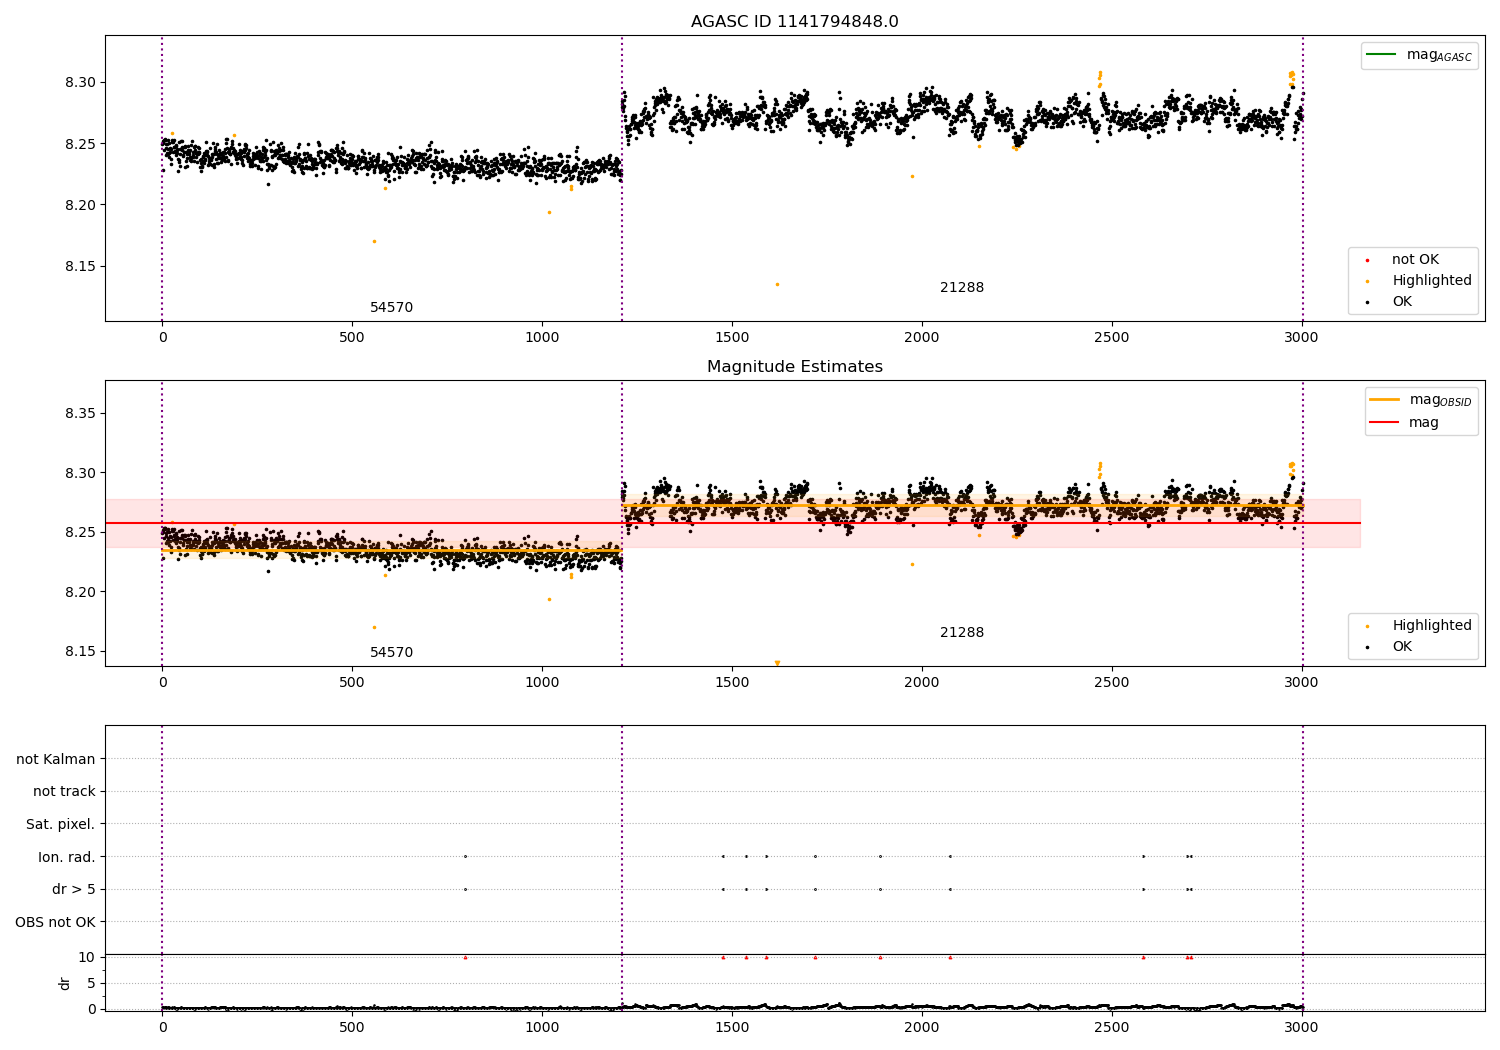Click the "not track" row label

64,792
